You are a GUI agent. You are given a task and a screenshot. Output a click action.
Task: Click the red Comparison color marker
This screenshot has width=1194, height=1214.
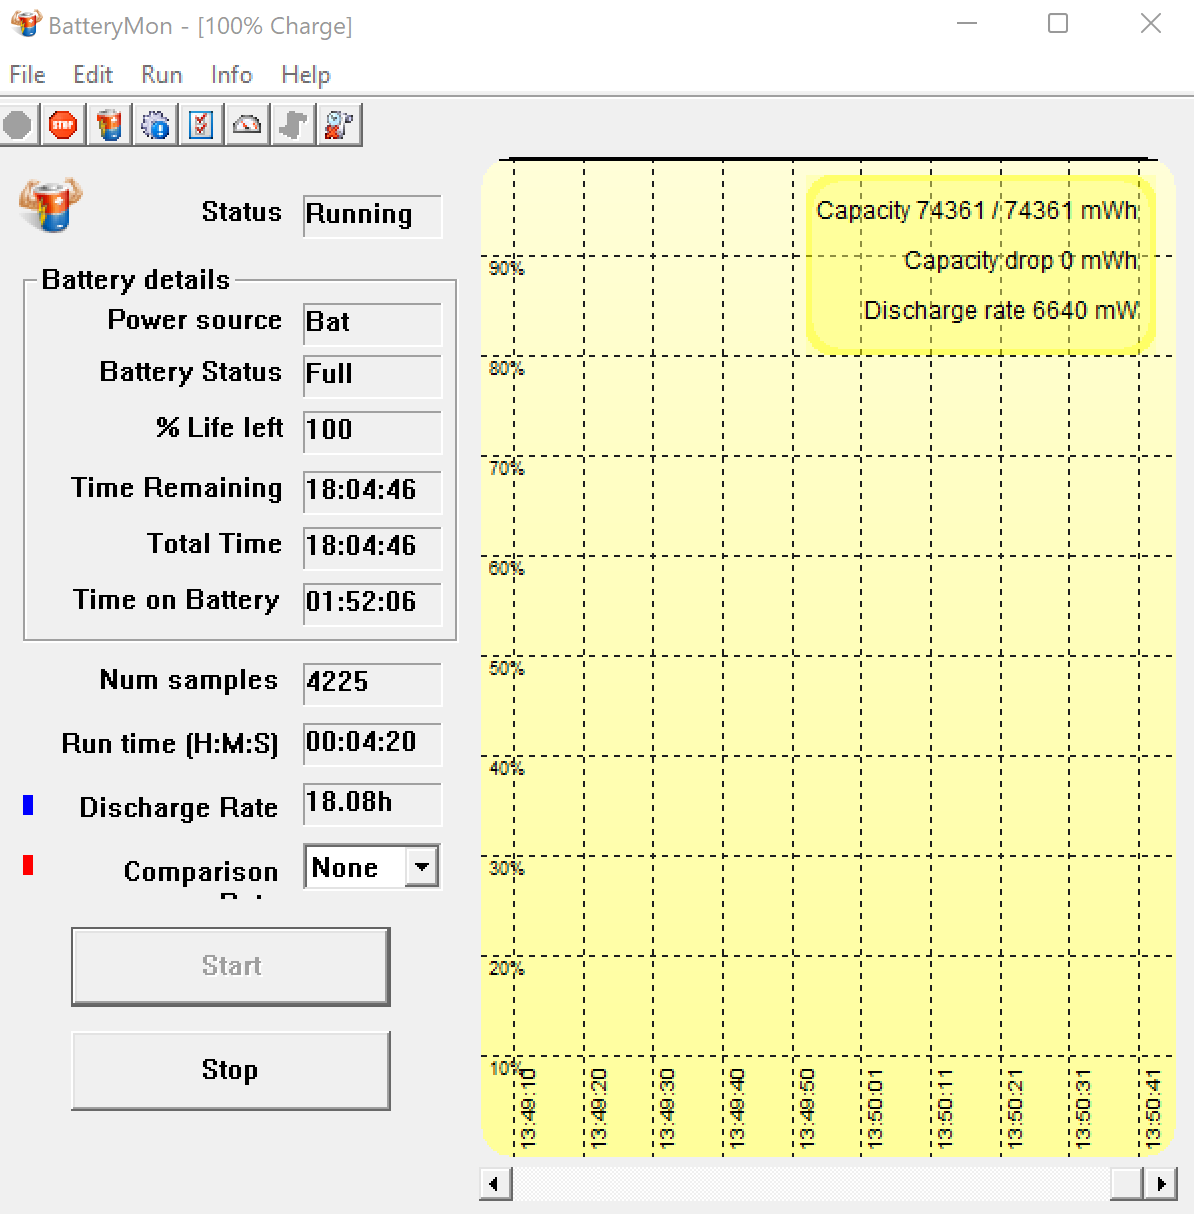(28, 865)
